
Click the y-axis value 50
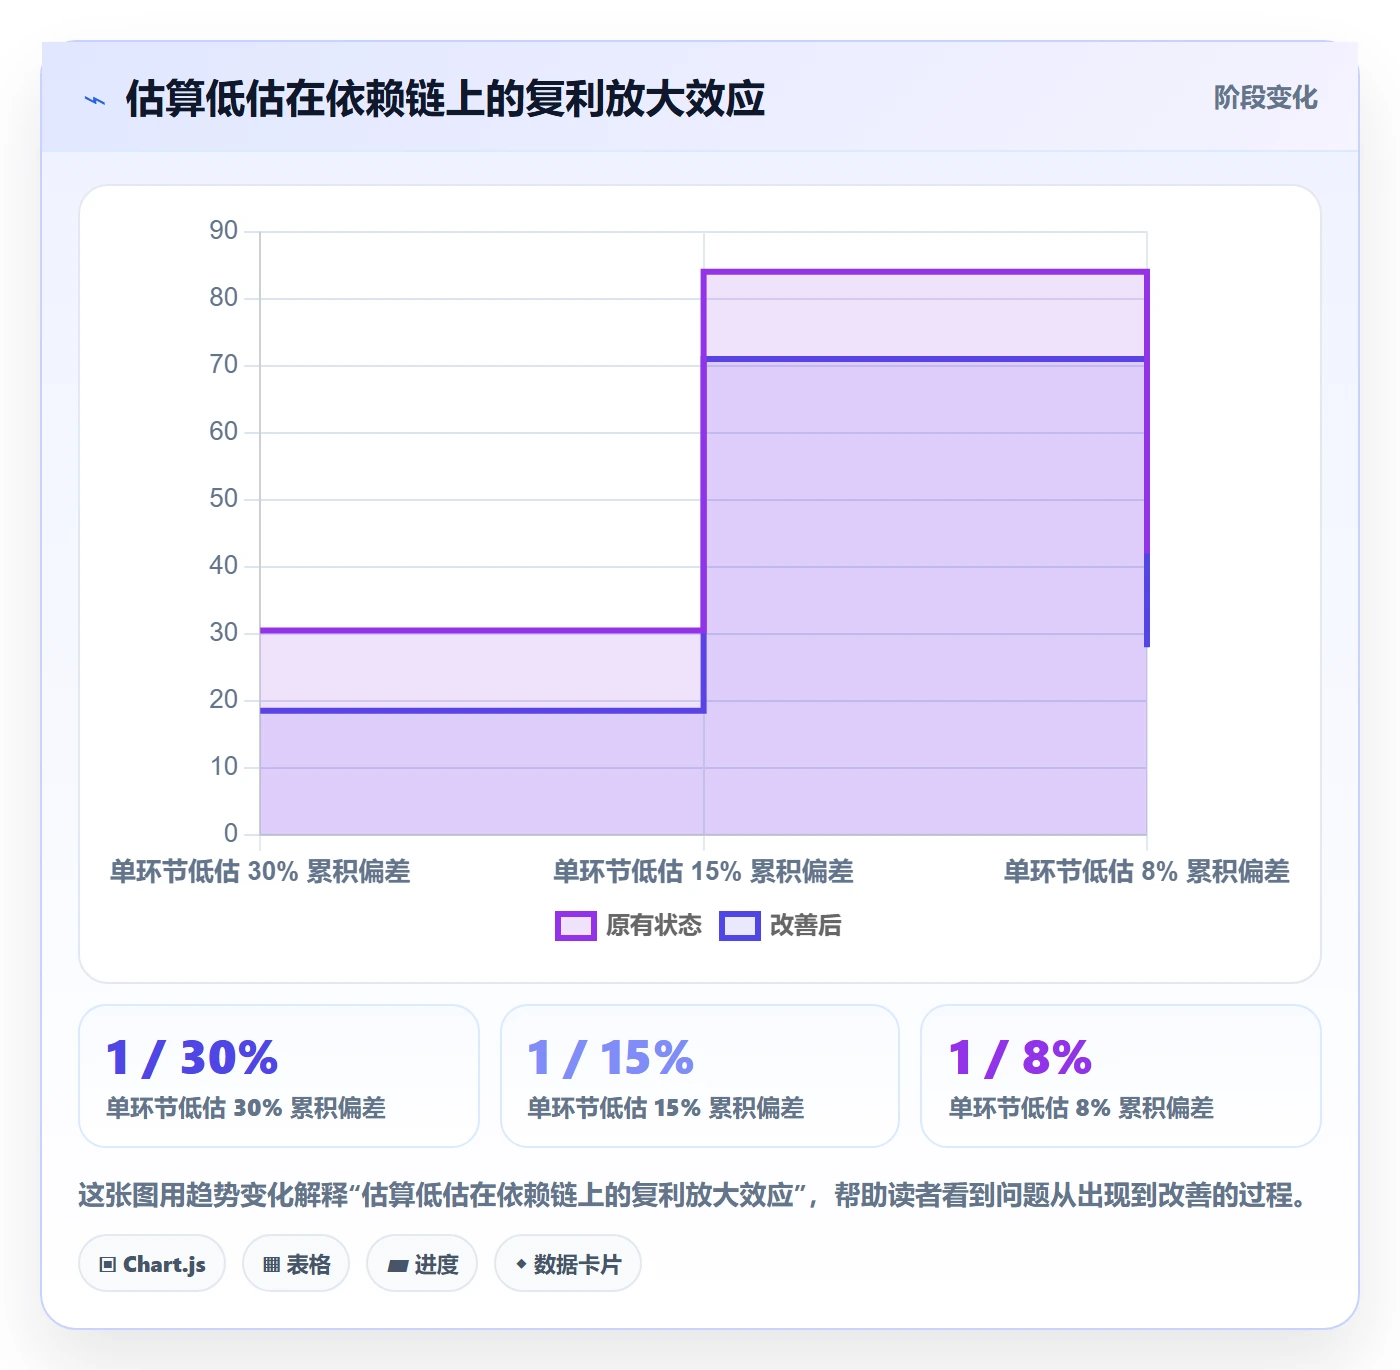click(224, 499)
